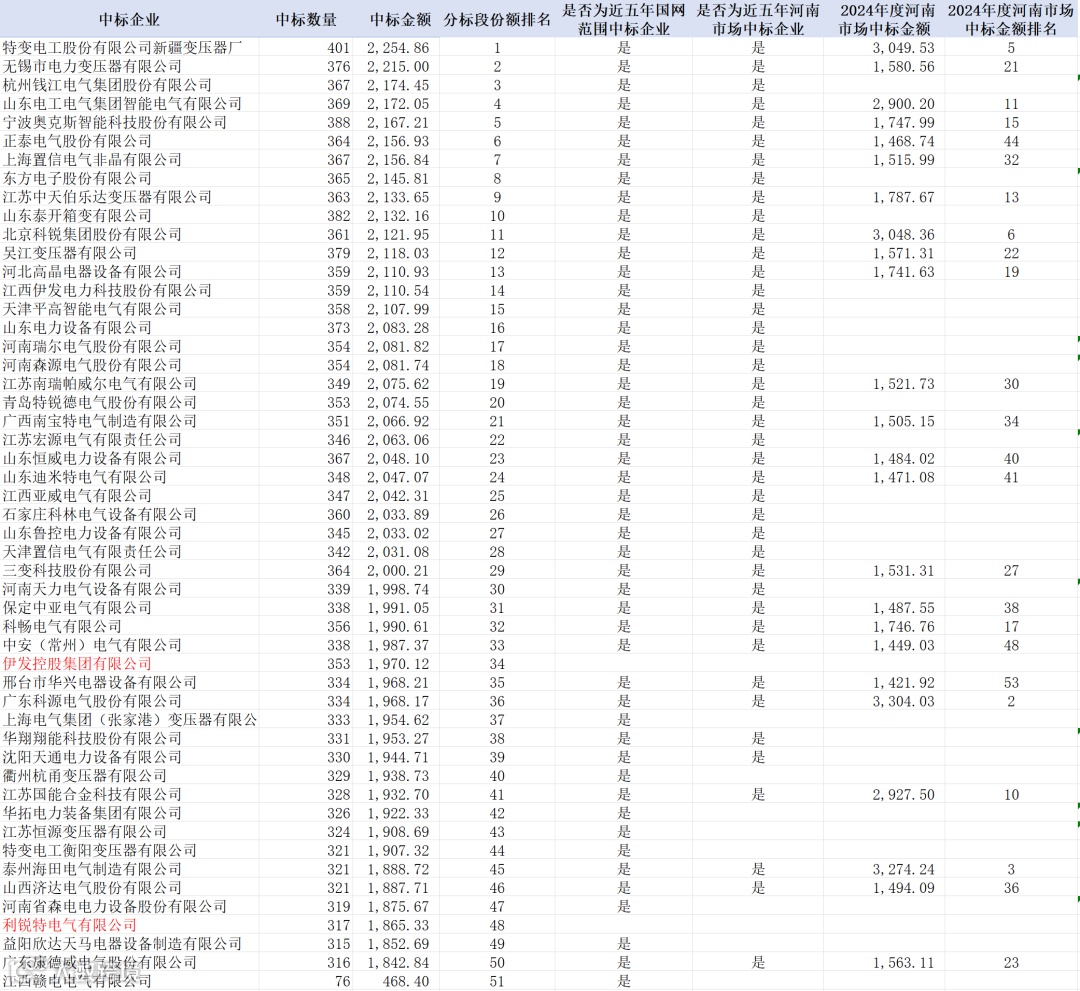Click cell 东方电子股份有限公司
Image resolution: width=1080 pixels, height=991 pixels.
76,178
